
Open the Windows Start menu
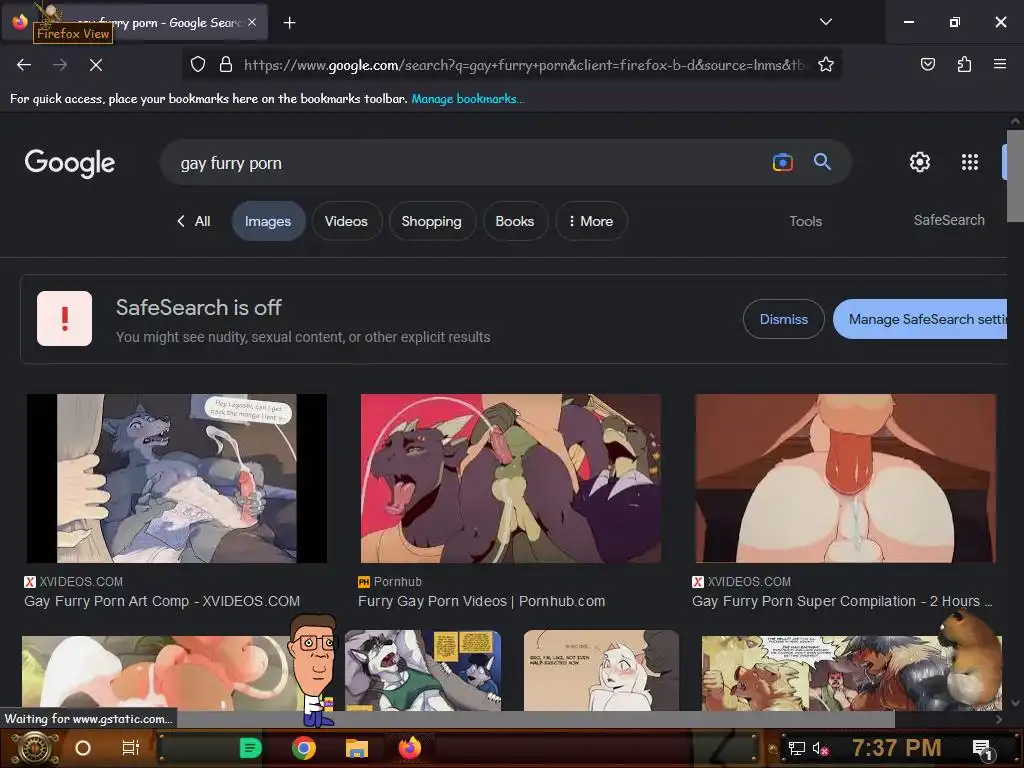[34, 748]
